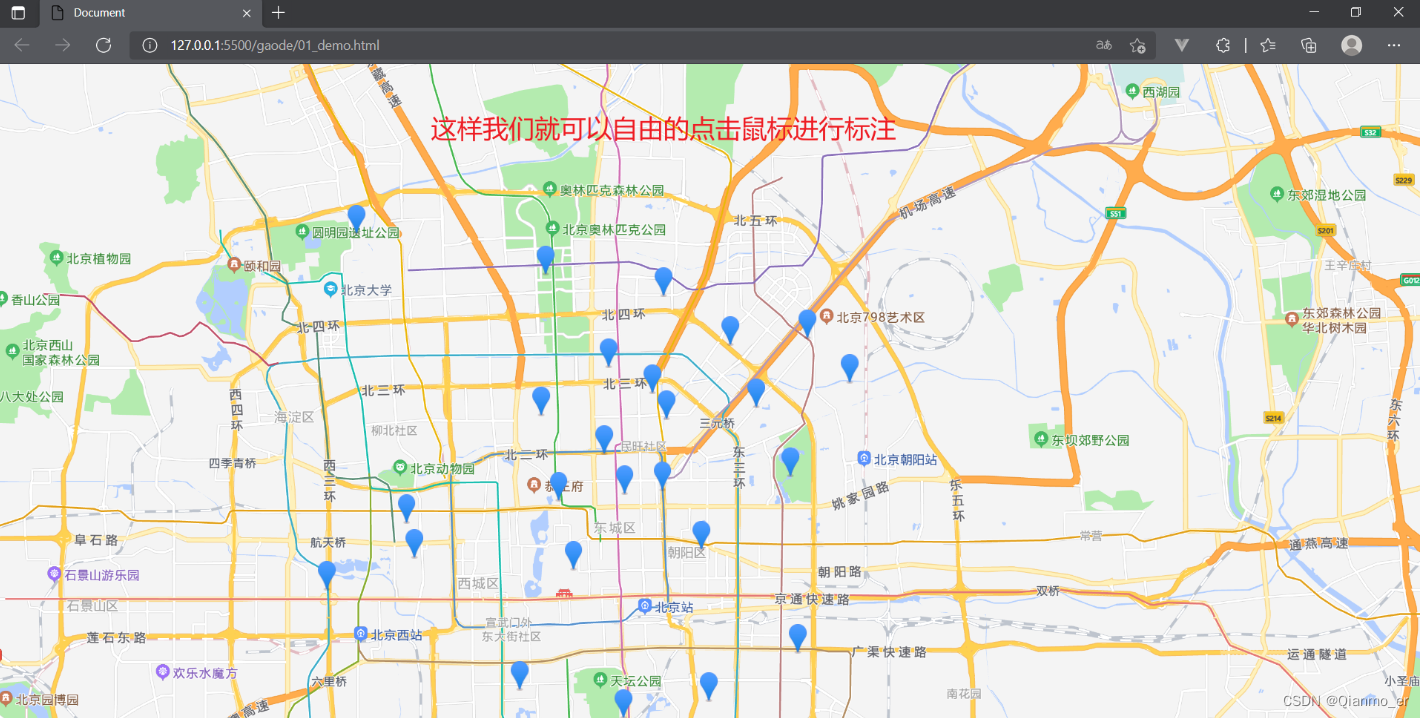Click marker next to 北京798艺术区
The width and height of the screenshot is (1424, 718).
pyautogui.click(x=807, y=323)
